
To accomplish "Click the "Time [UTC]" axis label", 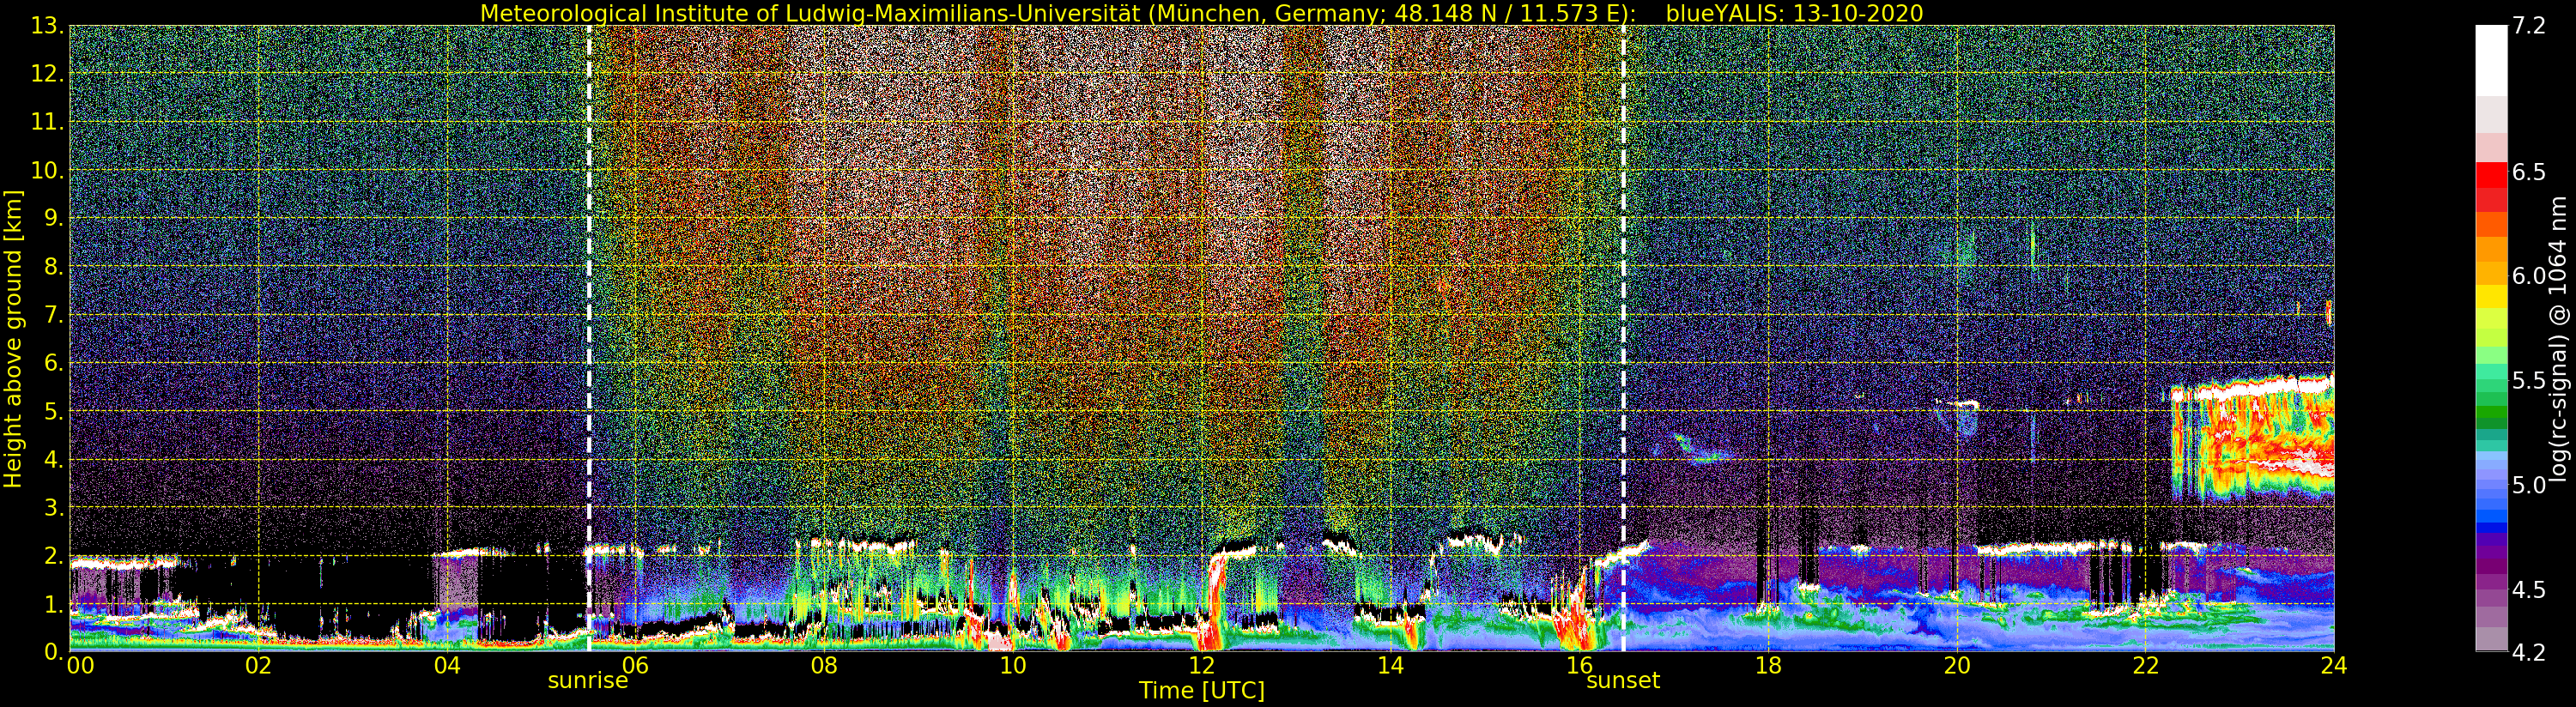I will (x=1202, y=690).
